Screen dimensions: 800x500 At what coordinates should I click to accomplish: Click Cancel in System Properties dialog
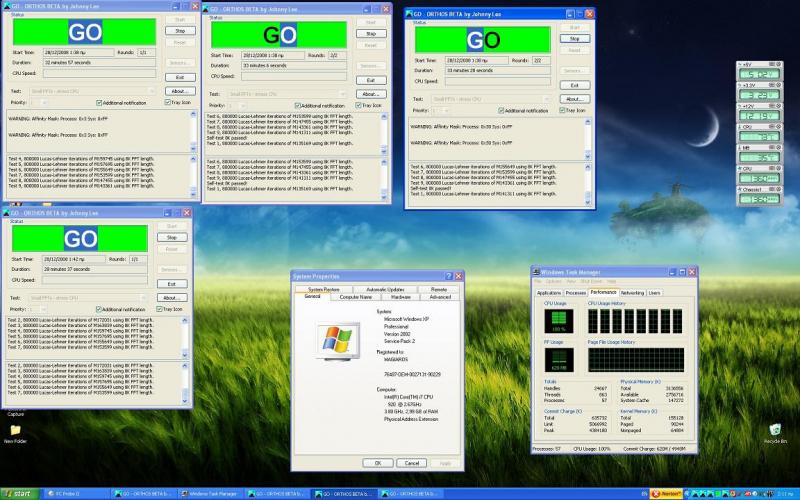click(x=411, y=463)
